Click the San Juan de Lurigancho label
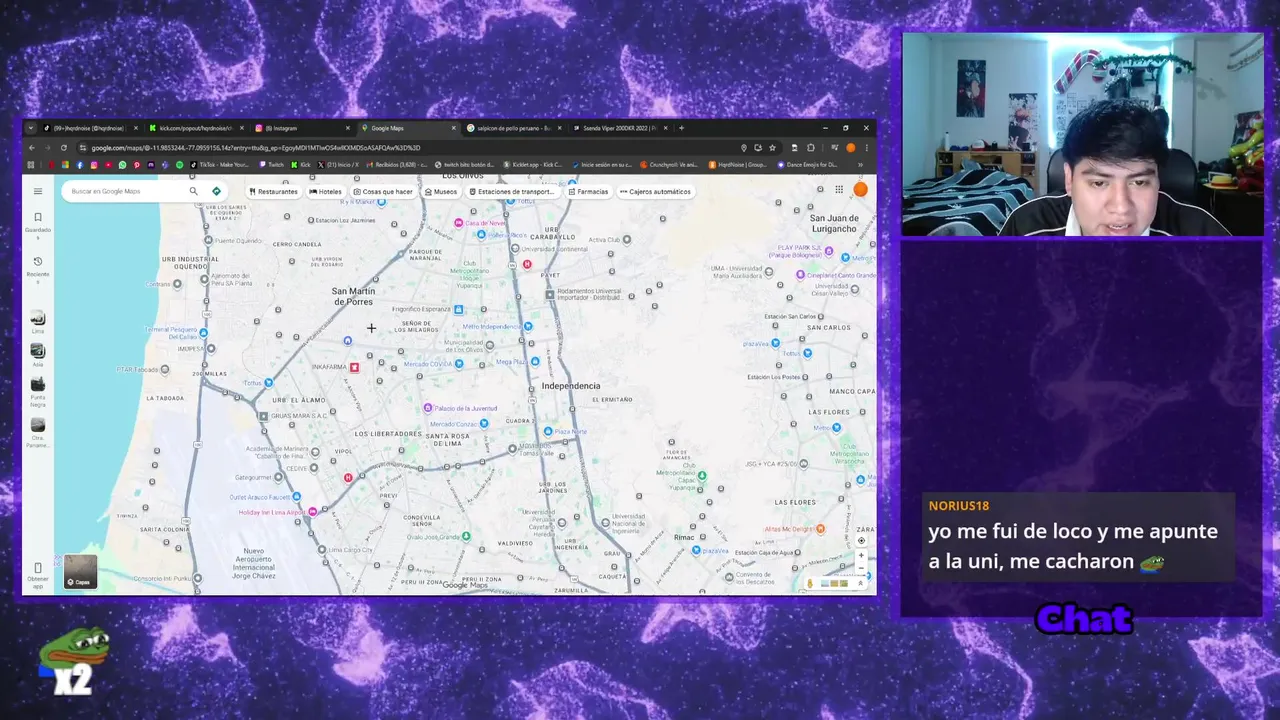Viewport: 1280px width, 720px height. (834, 223)
